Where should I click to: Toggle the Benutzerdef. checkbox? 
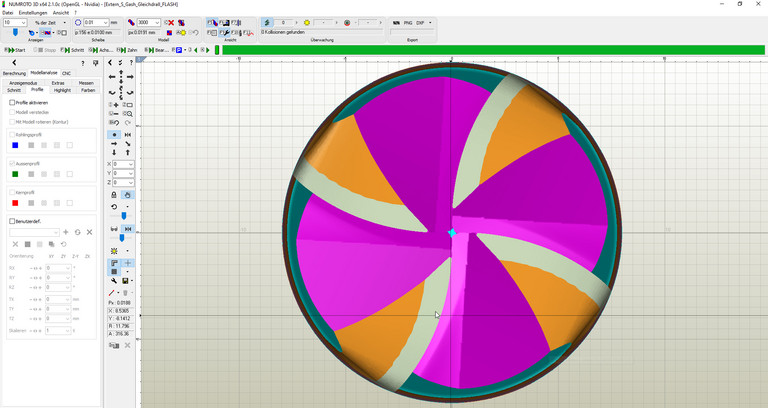pos(12,221)
